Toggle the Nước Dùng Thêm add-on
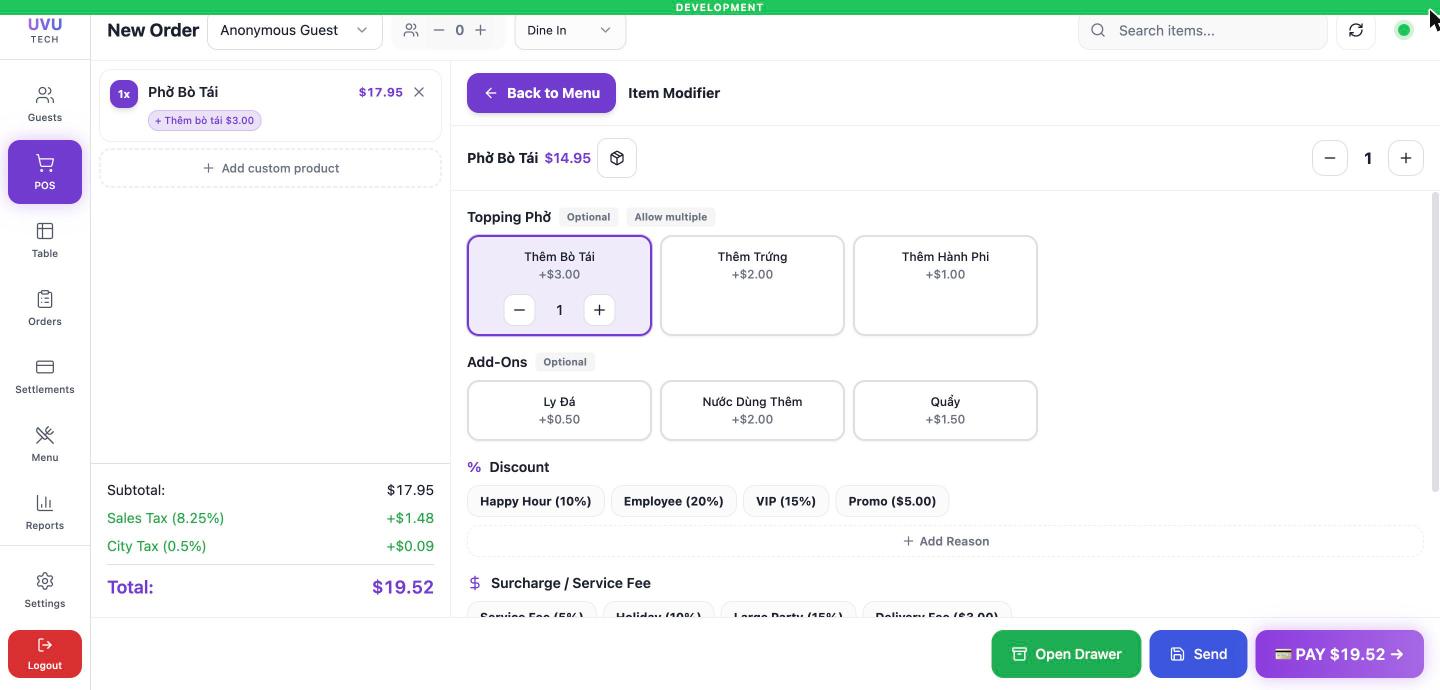The width and height of the screenshot is (1440, 690). 752,410
